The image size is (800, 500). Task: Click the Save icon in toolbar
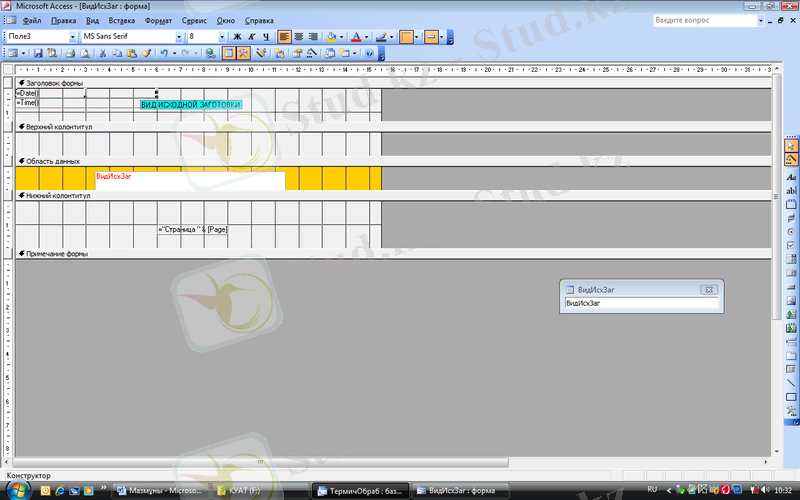coord(38,53)
